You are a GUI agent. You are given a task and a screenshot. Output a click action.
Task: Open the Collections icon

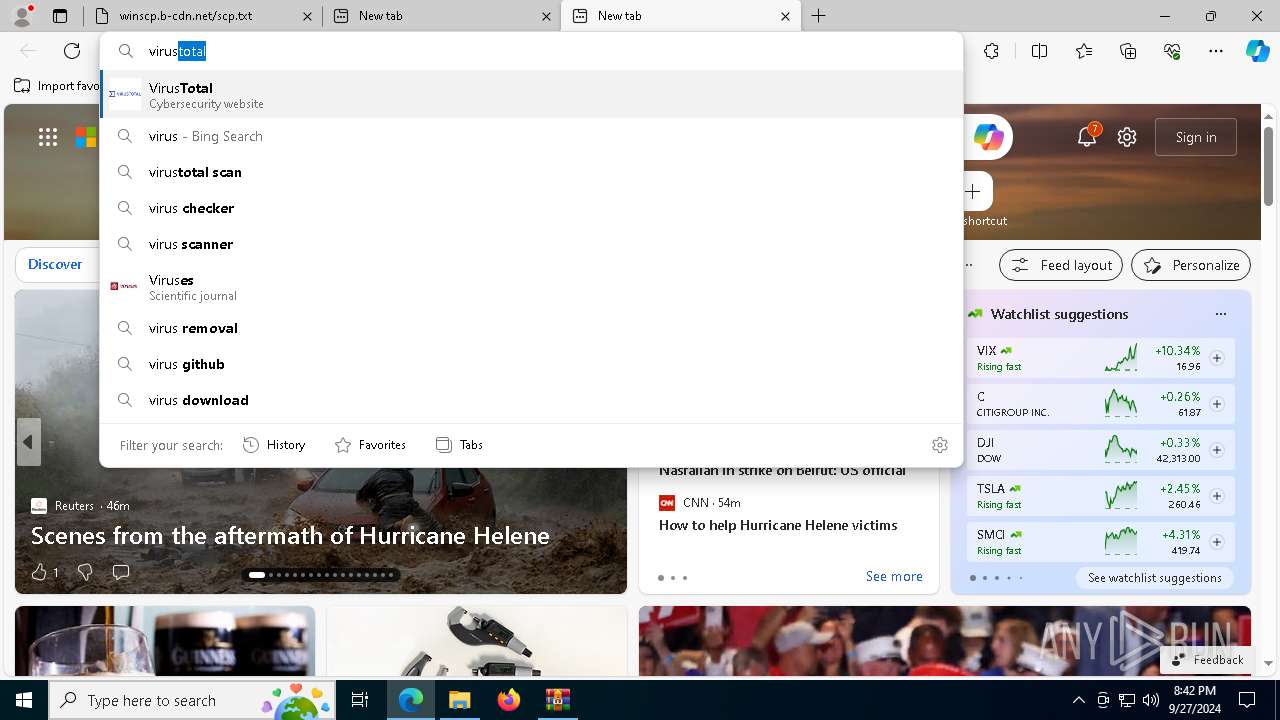click(x=1128, y=51)
